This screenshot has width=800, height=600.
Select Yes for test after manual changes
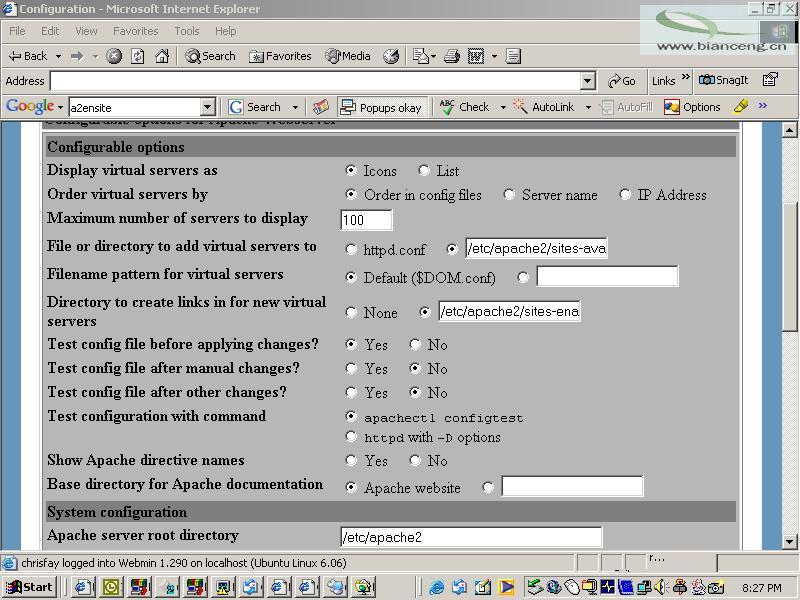pos(351,368)
